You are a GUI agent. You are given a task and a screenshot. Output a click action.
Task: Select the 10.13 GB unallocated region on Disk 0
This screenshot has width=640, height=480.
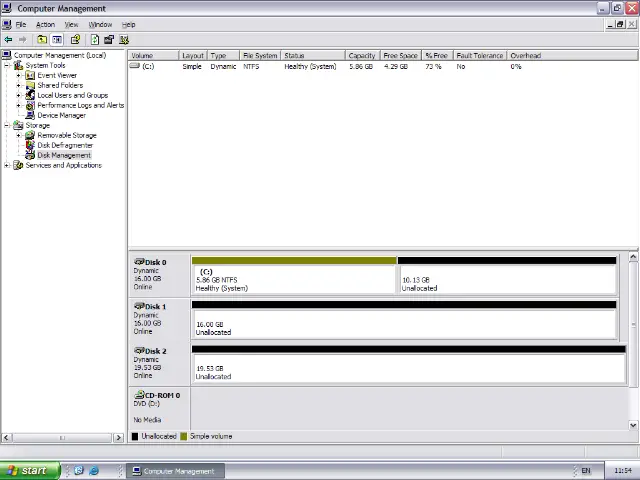506,279
